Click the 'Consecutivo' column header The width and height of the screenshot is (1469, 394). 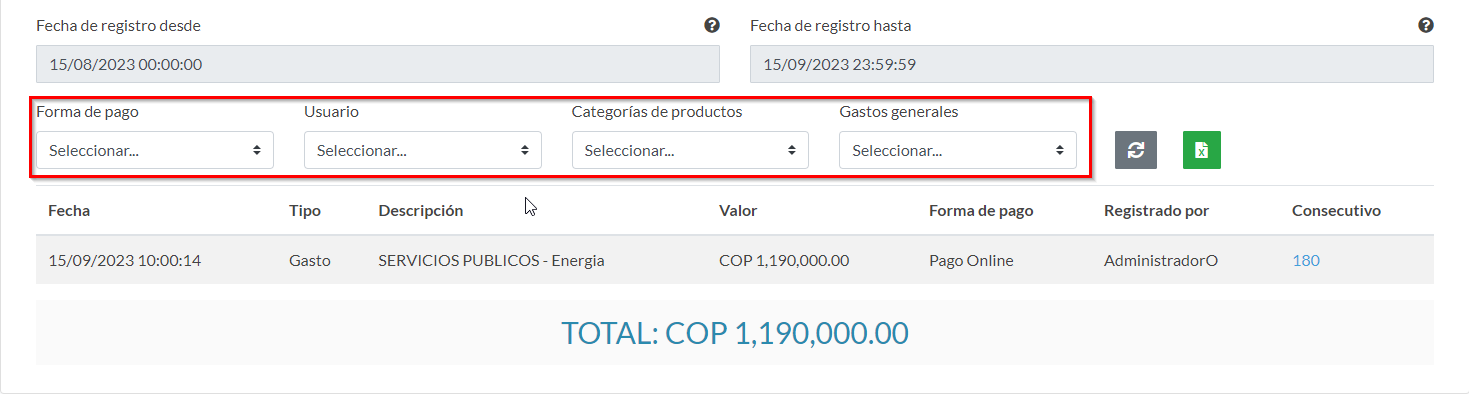(x=1336, y=211)
